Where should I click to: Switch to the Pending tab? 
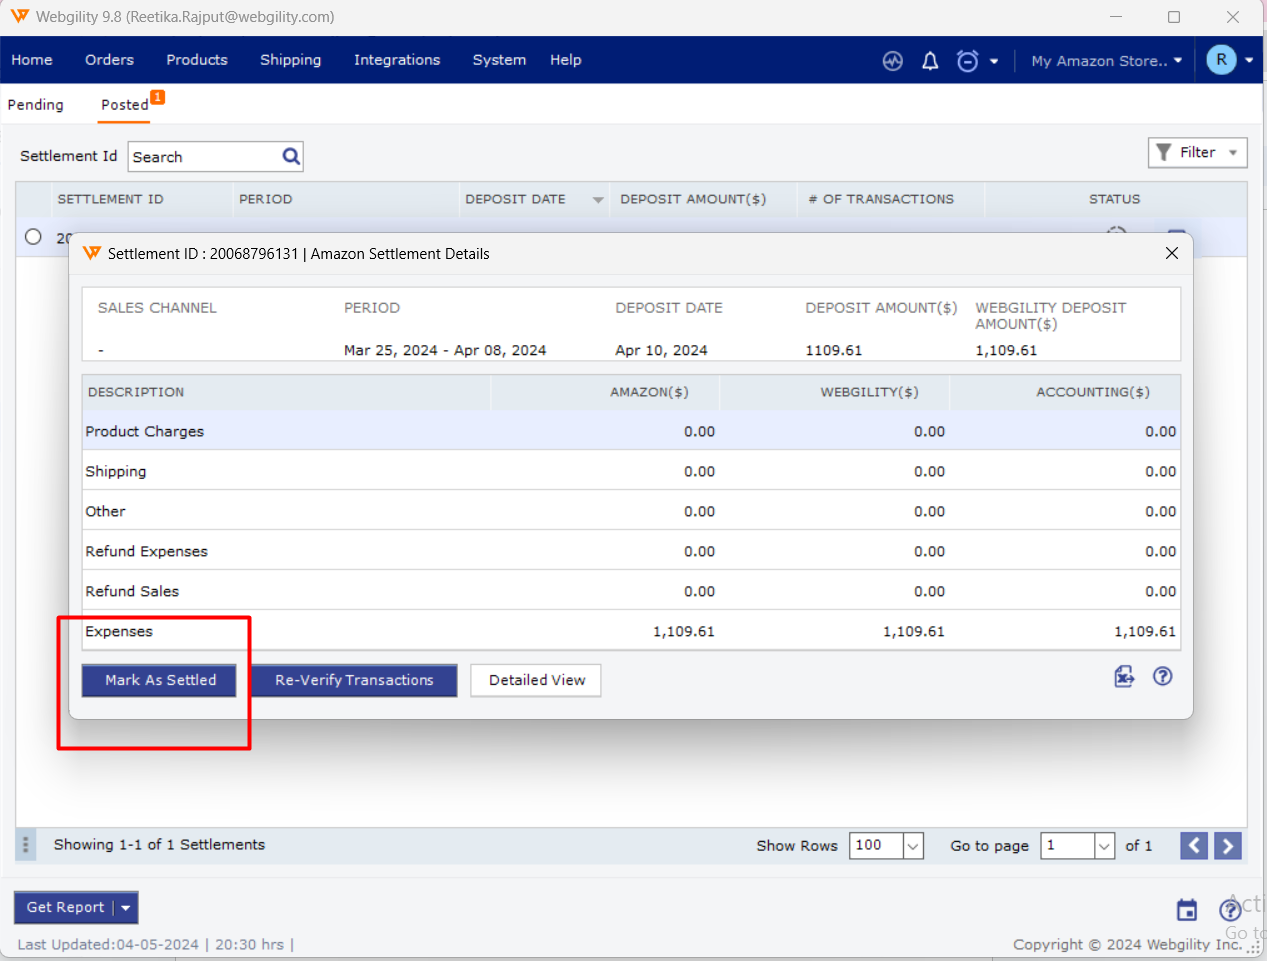point(36,105)
